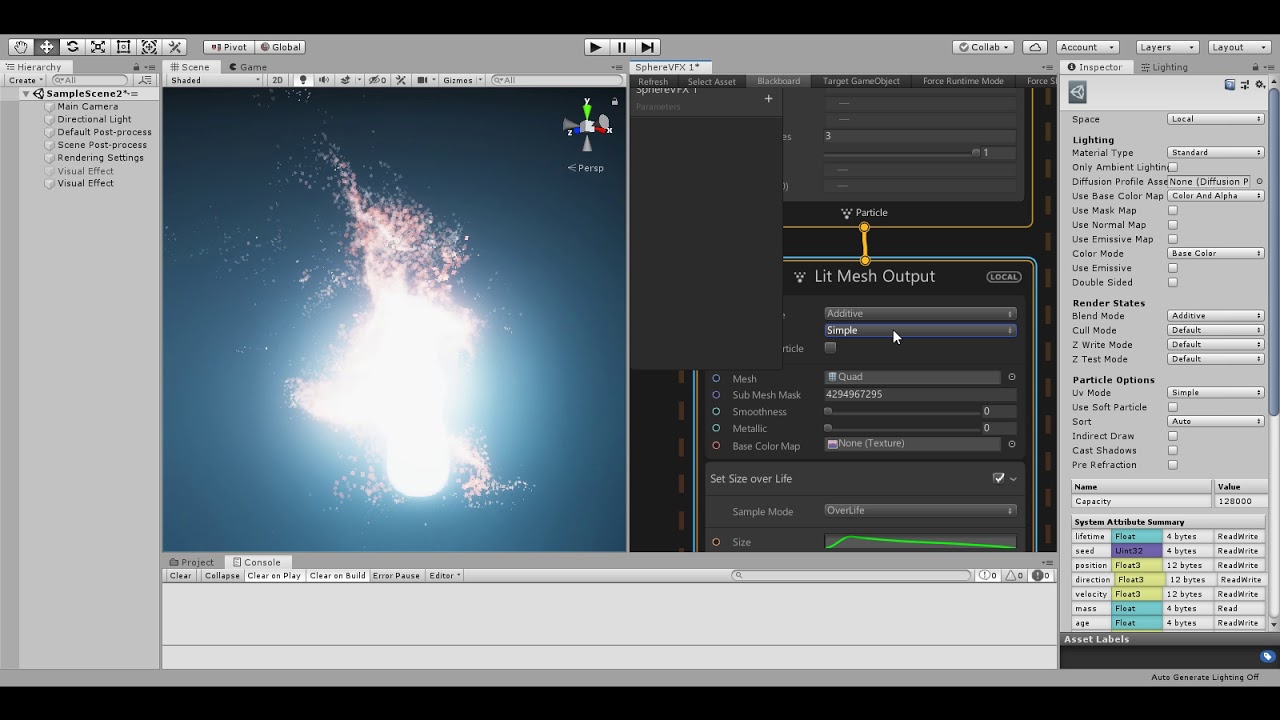The height and width of the screenshot is (720, 1280).
Task: Select the combined Transform tool
Action: click(149, 47)
